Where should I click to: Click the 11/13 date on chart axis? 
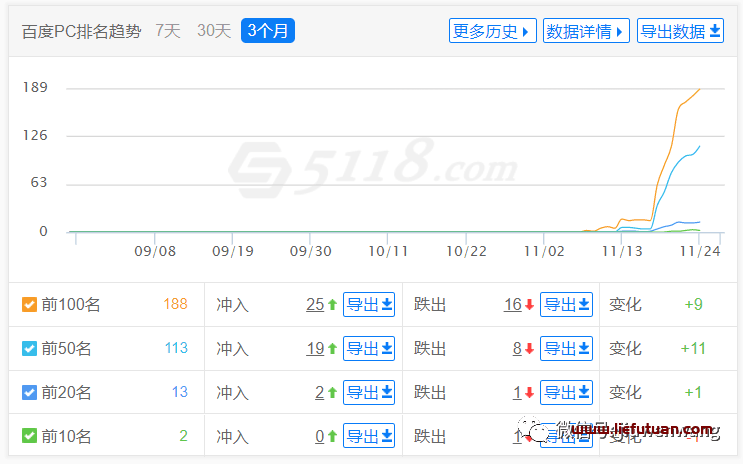pos(622,251)
